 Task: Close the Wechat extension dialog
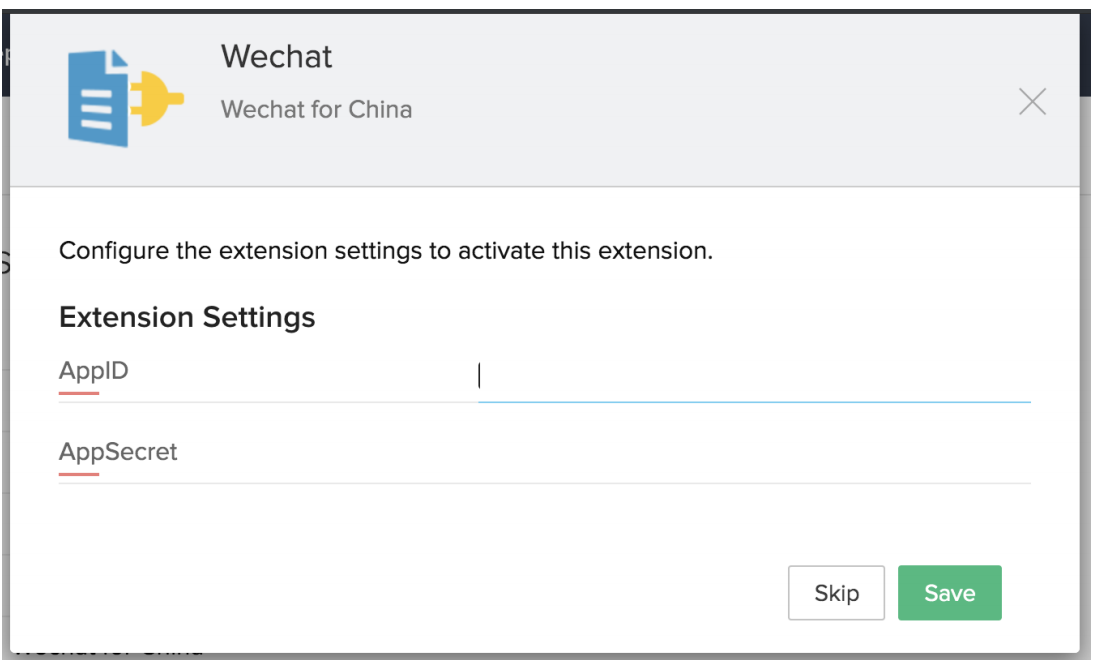click(1032, 102)
